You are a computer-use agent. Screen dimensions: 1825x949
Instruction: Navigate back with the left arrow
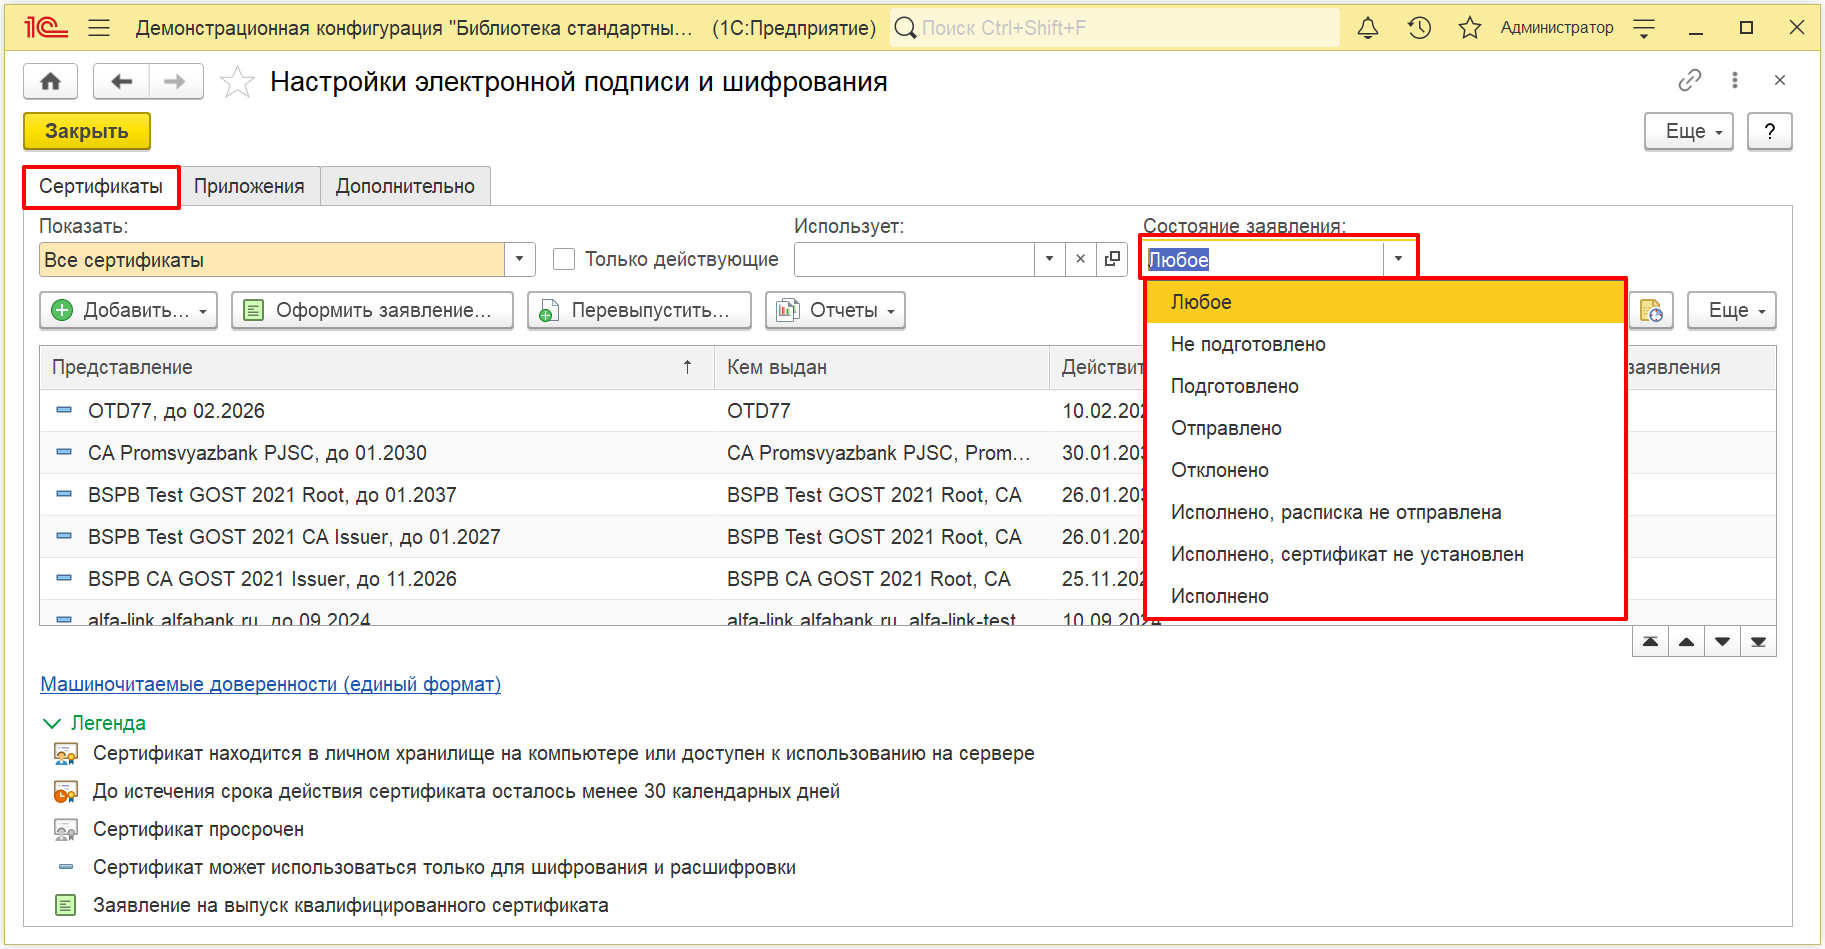(x=121, y=81)
